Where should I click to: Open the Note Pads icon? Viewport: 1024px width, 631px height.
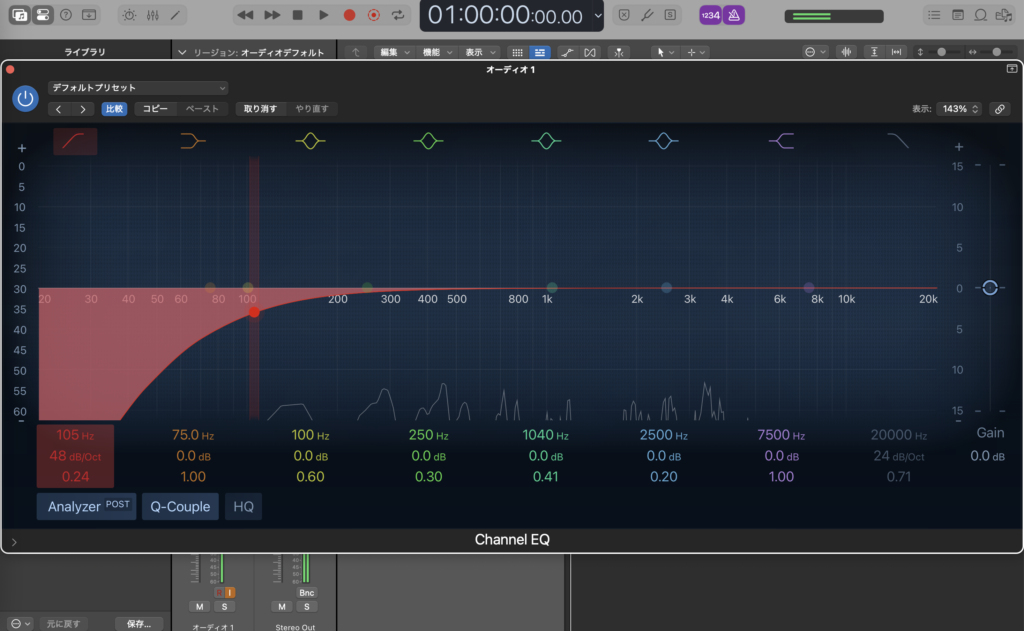click(958, 15)
